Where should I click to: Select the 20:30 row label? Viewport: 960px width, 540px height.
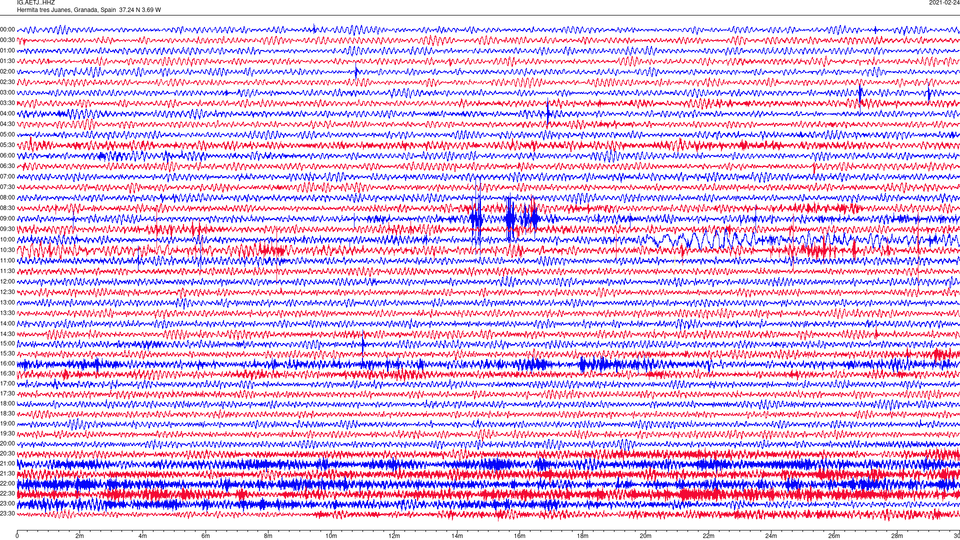(7, 453)
